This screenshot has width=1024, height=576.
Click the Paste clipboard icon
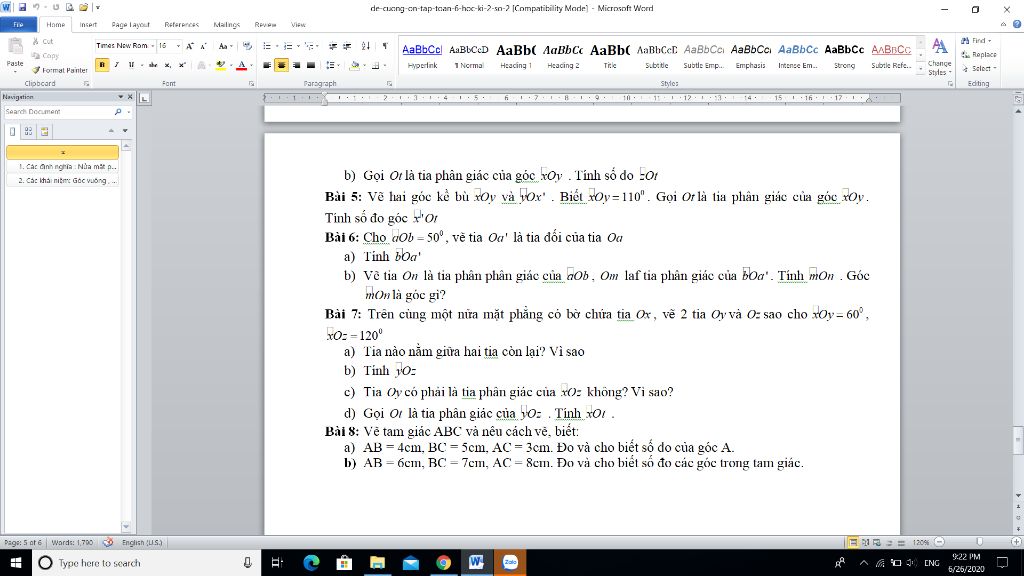tap(14, 47)
